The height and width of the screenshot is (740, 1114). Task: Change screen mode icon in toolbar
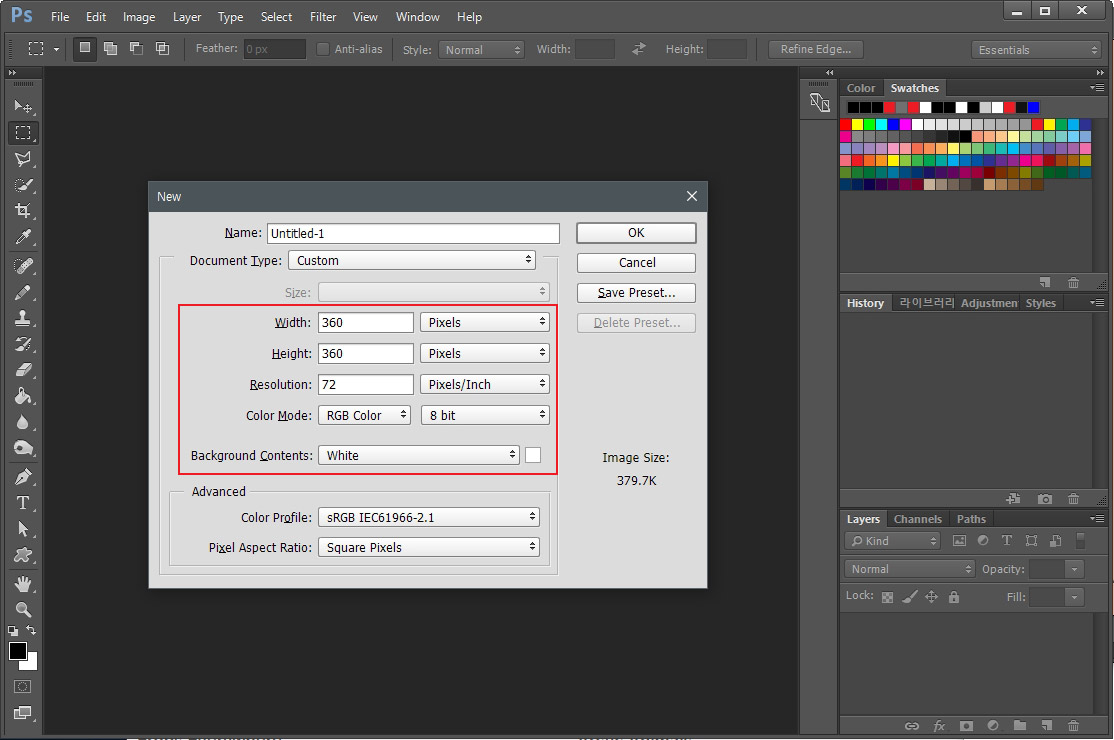pos(23,713)
